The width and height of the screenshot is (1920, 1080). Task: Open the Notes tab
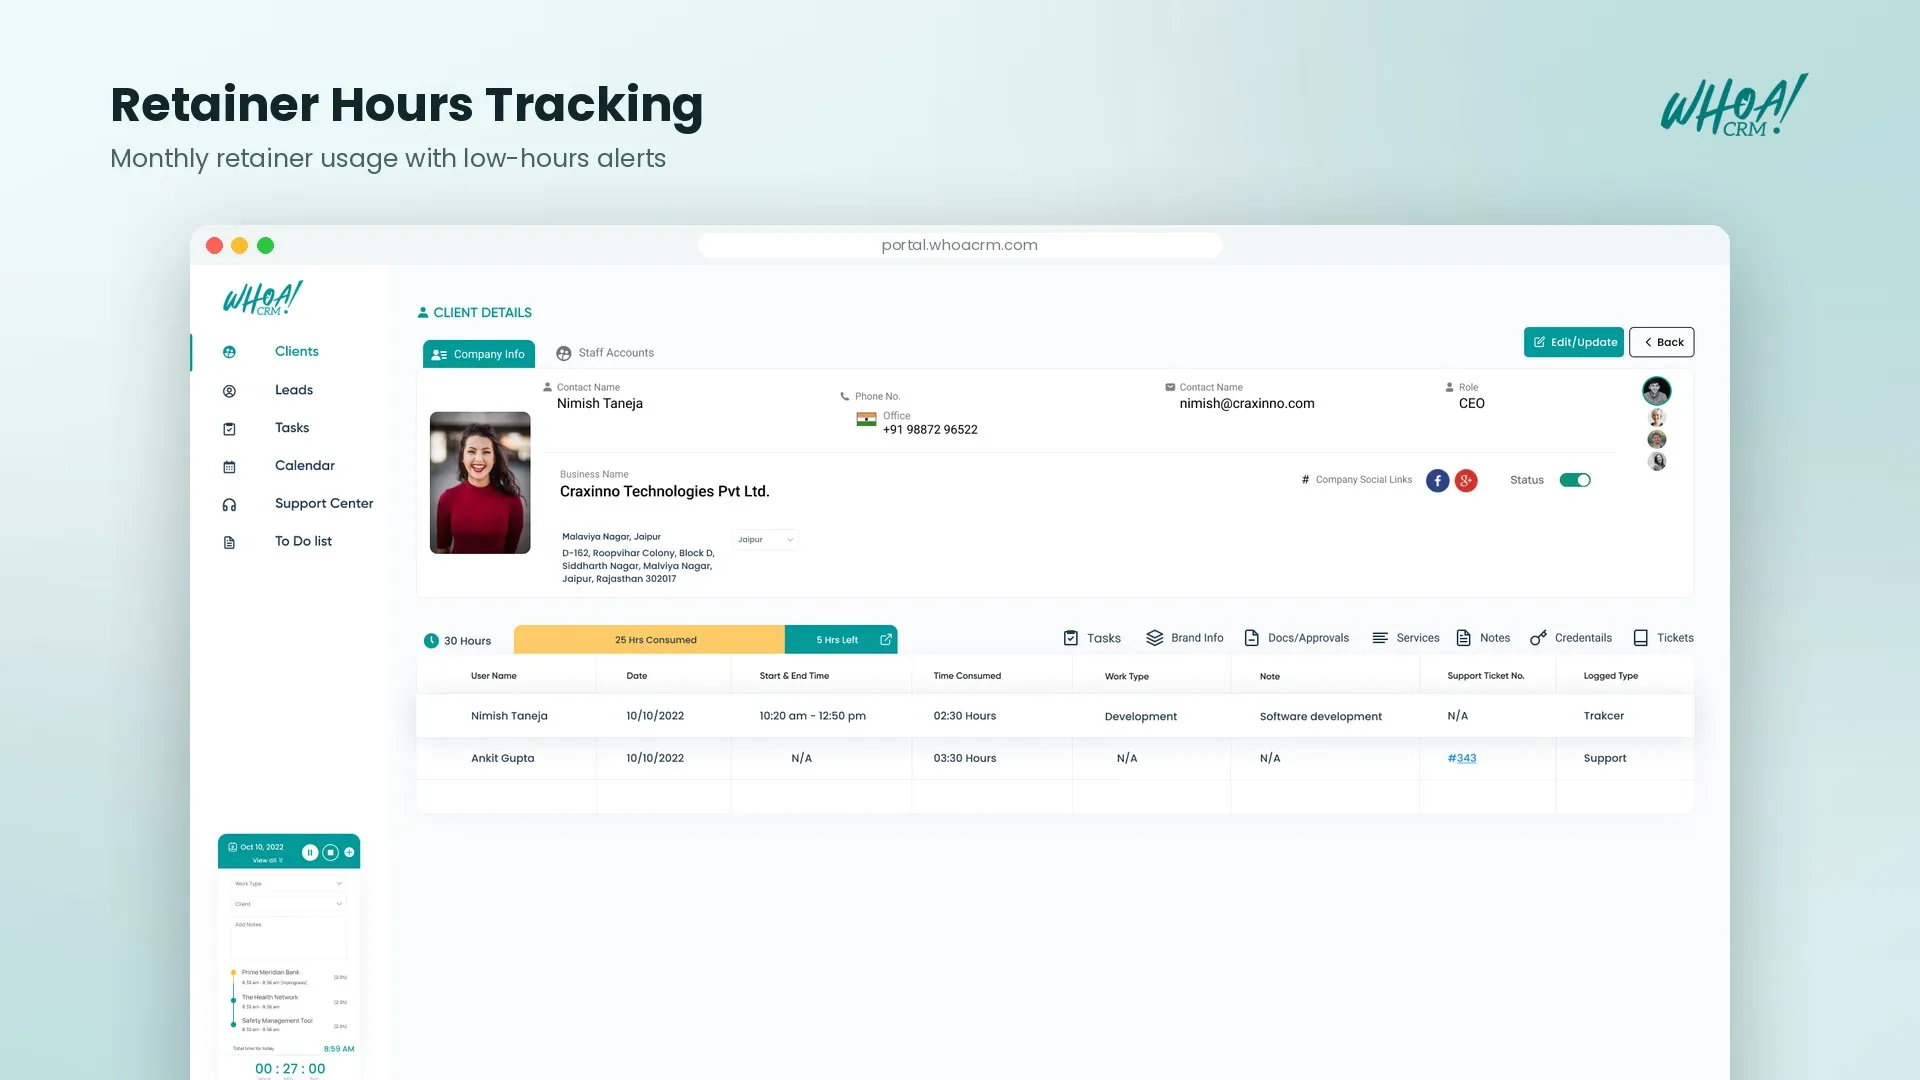point(1483,638)
